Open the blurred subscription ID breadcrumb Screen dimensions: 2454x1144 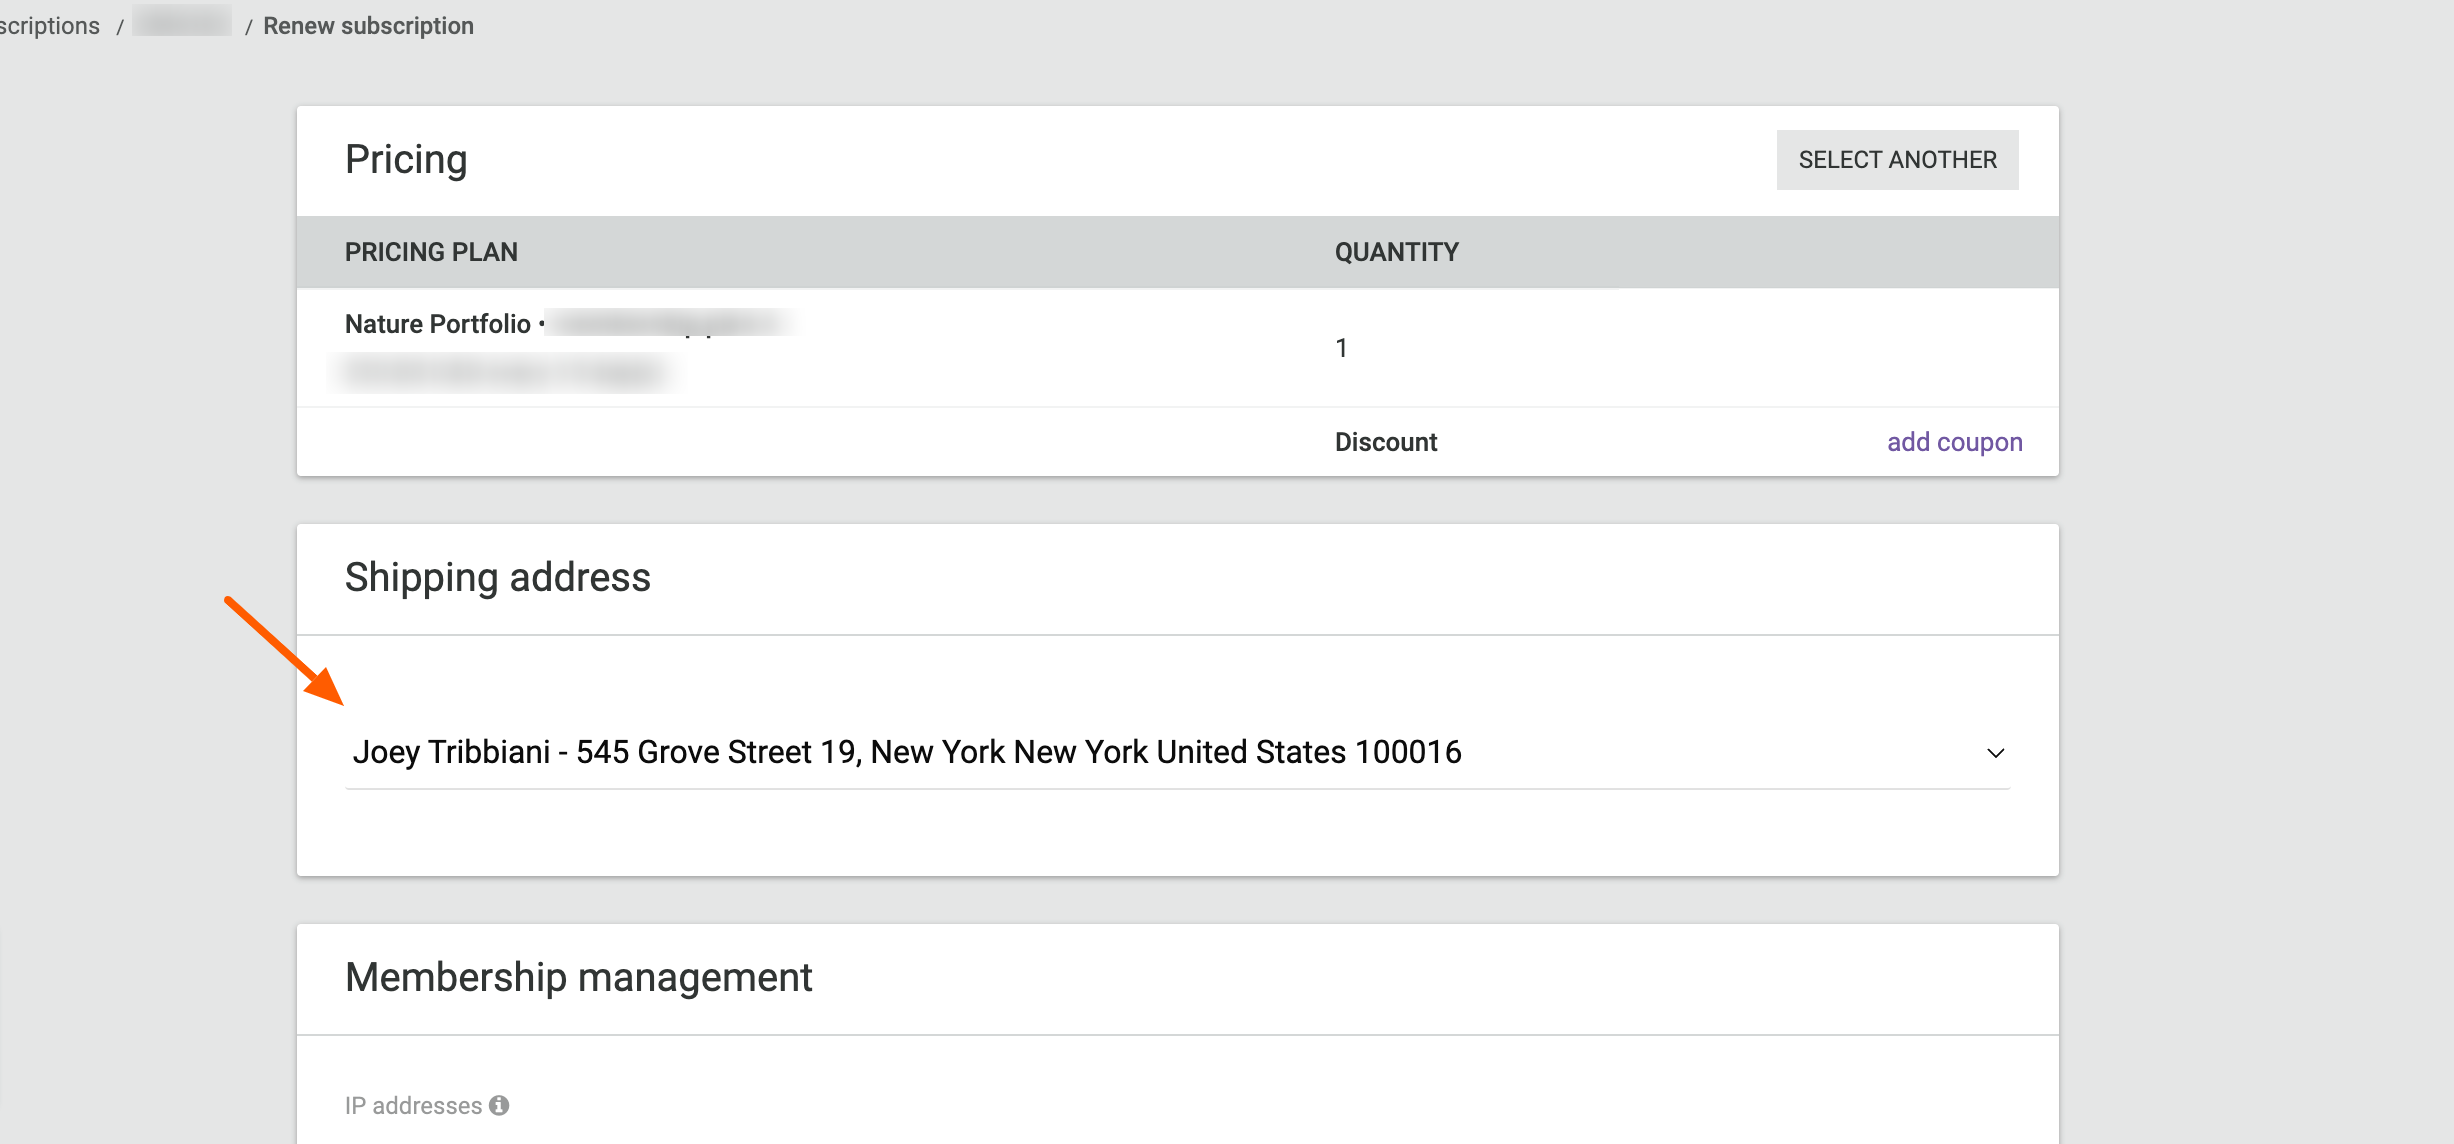coord(182,22)
